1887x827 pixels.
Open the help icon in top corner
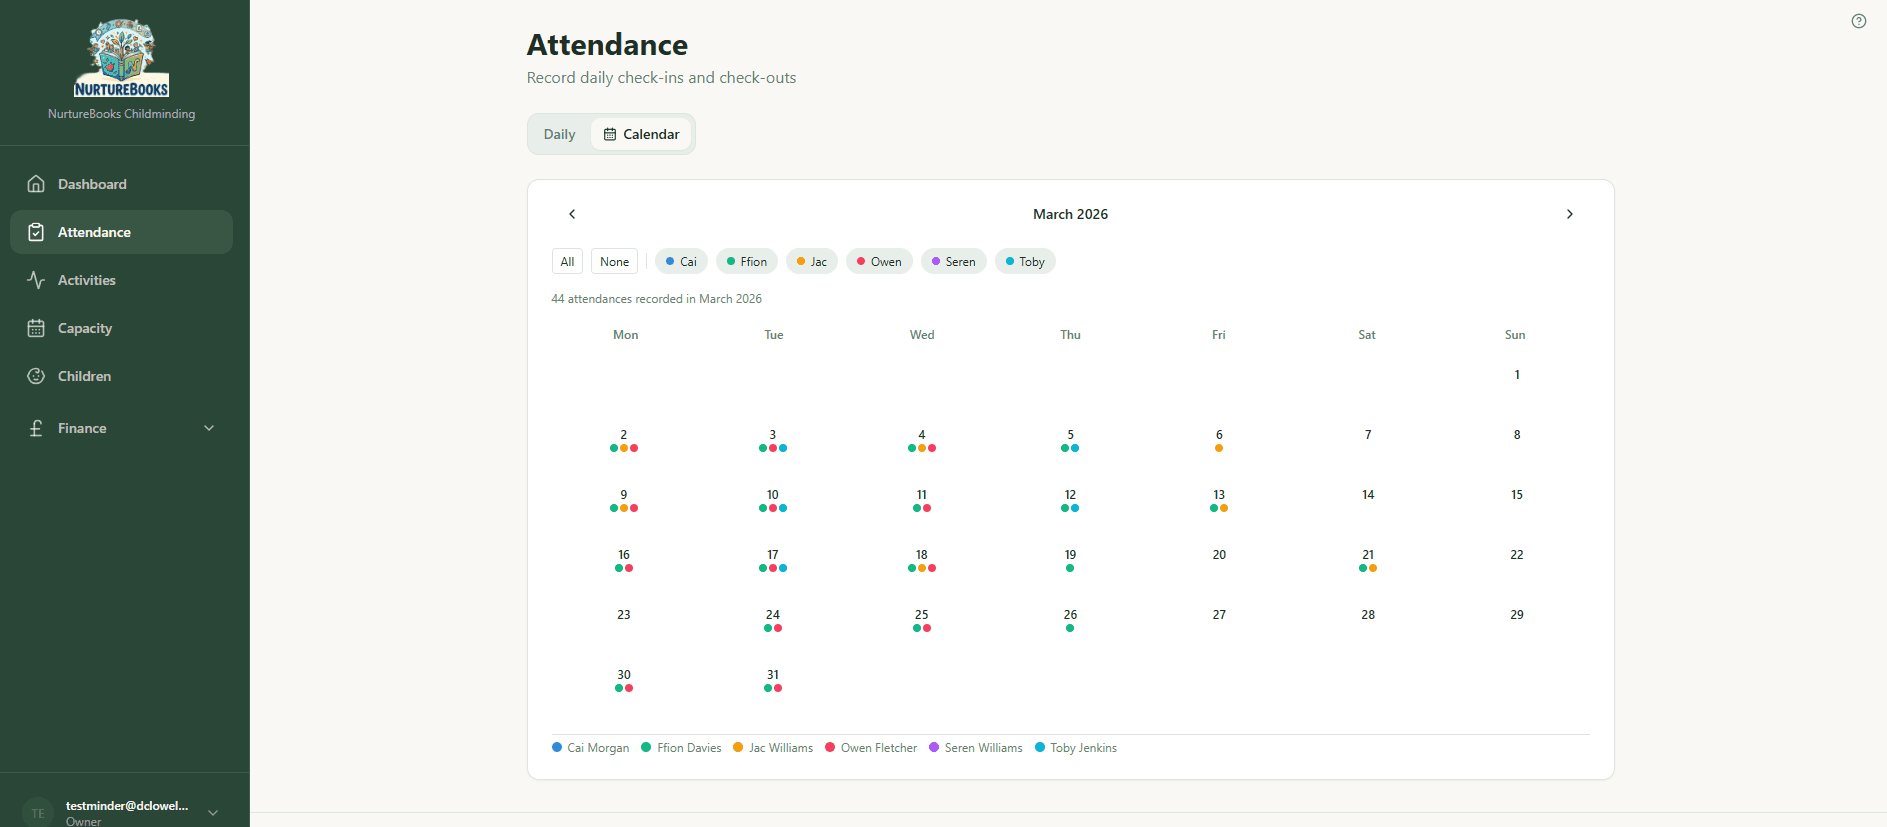[1858, 21]
